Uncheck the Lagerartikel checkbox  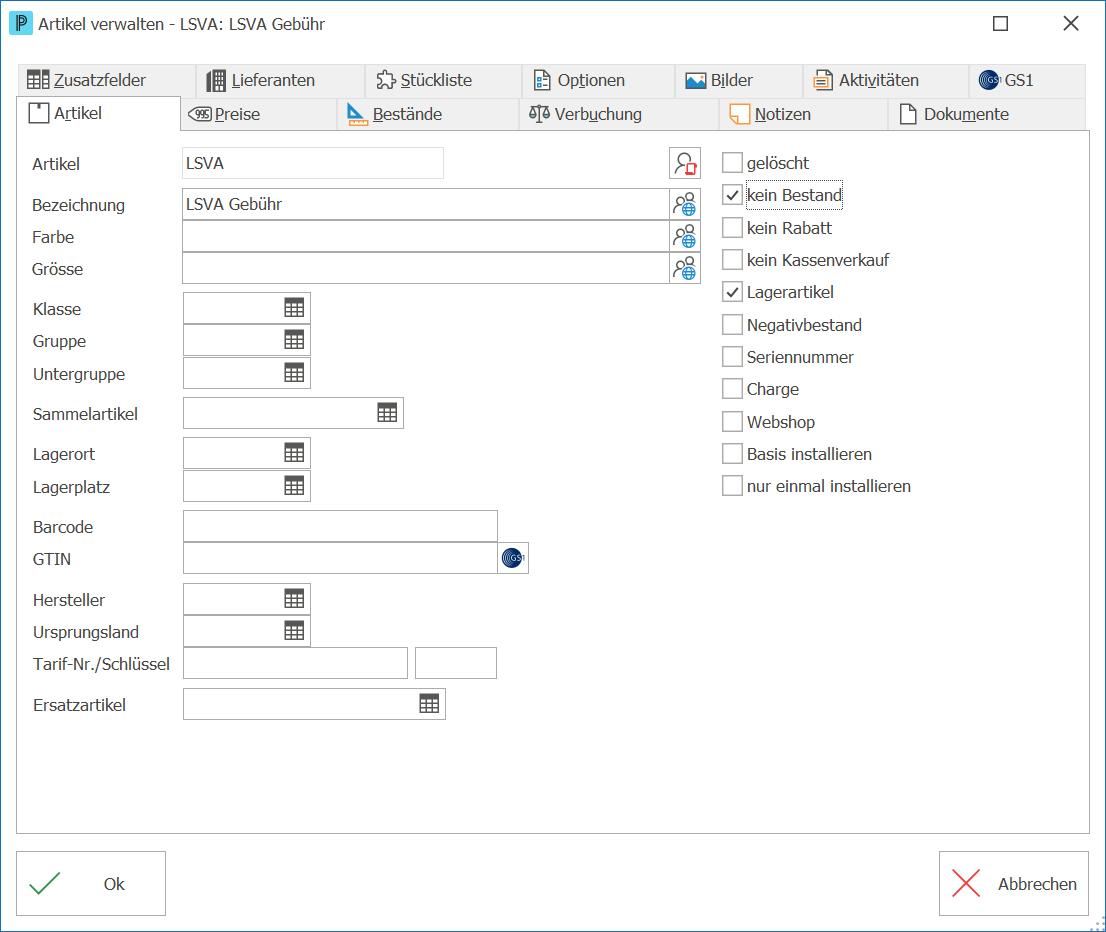[x=732, y=292]
